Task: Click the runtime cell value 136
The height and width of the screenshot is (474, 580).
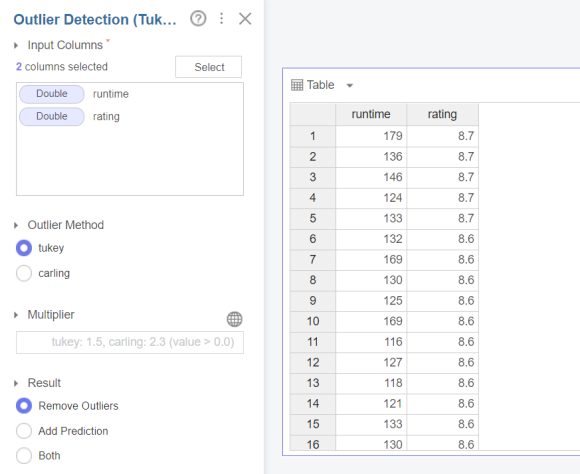Action: [x=371, y=157]
